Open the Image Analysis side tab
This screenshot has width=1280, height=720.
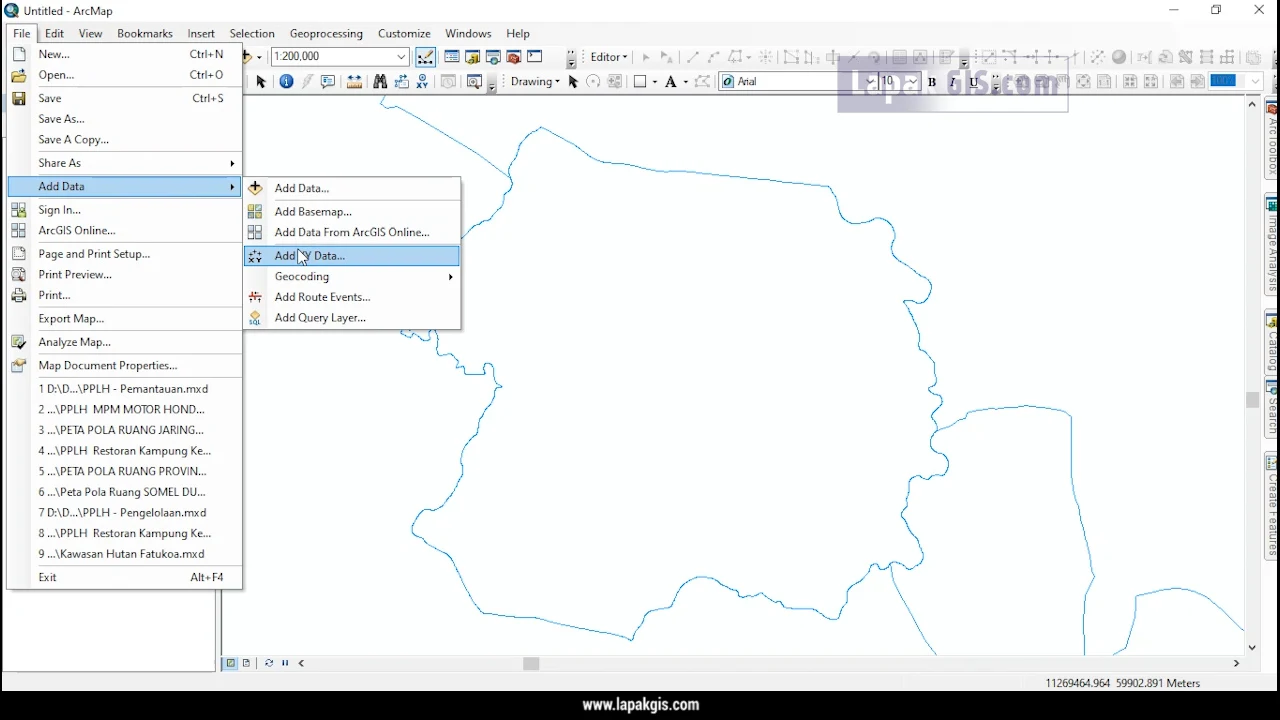1272,246
